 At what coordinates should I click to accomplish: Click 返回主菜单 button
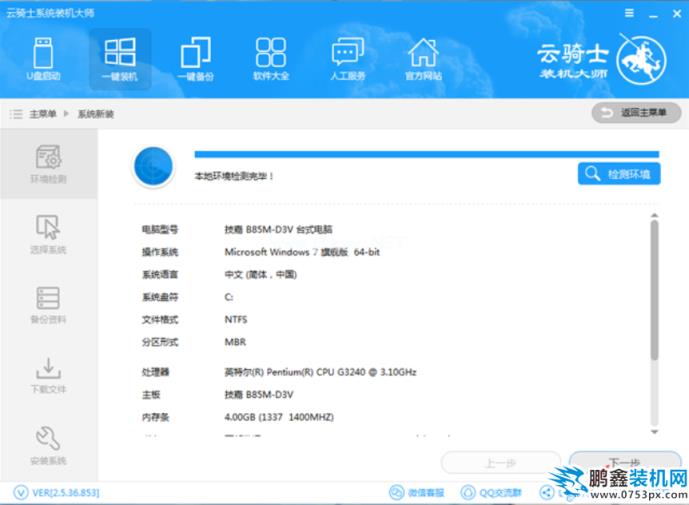pyautogui.click(x=636, y=113)
